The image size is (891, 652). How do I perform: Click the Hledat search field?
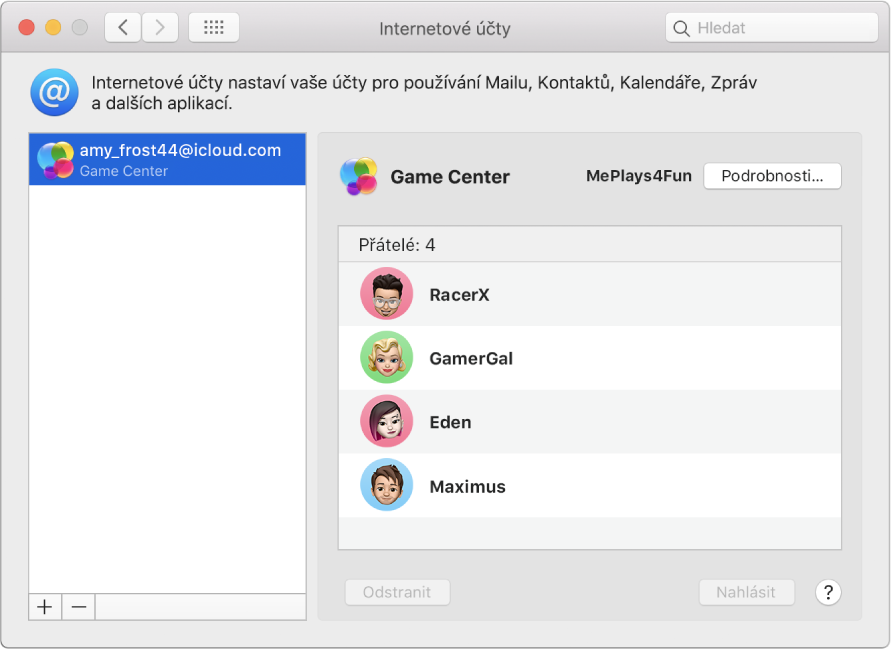point(772,27)
